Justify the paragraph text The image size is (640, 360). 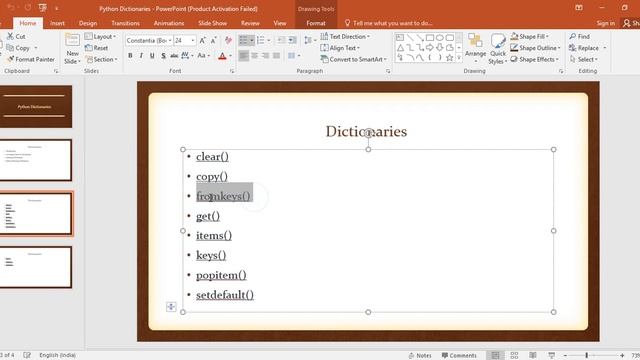(x=277, y=56)
